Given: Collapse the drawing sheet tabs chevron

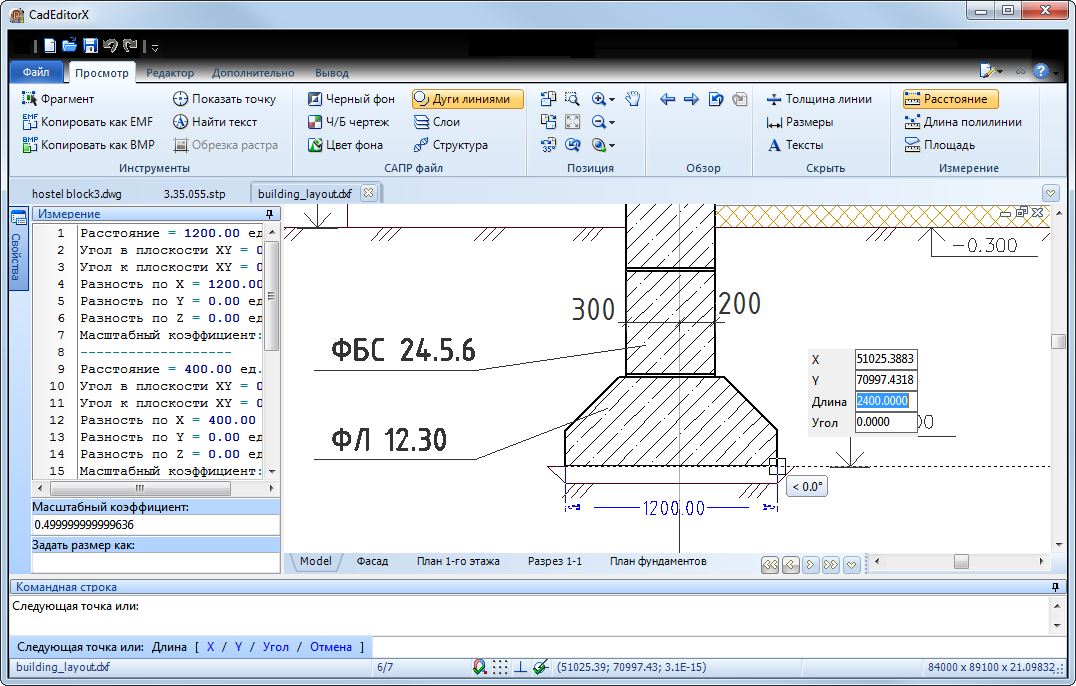Looking at the screenshot, I should tap(852, 564).
